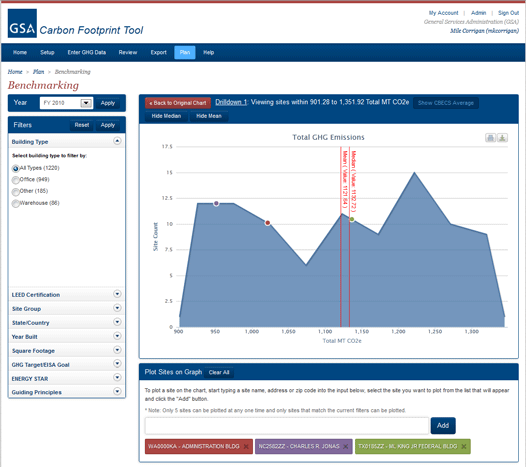Screen dimensions: 526x467
Task: Expand Year Built filter
Action: [x=117, y=336]
